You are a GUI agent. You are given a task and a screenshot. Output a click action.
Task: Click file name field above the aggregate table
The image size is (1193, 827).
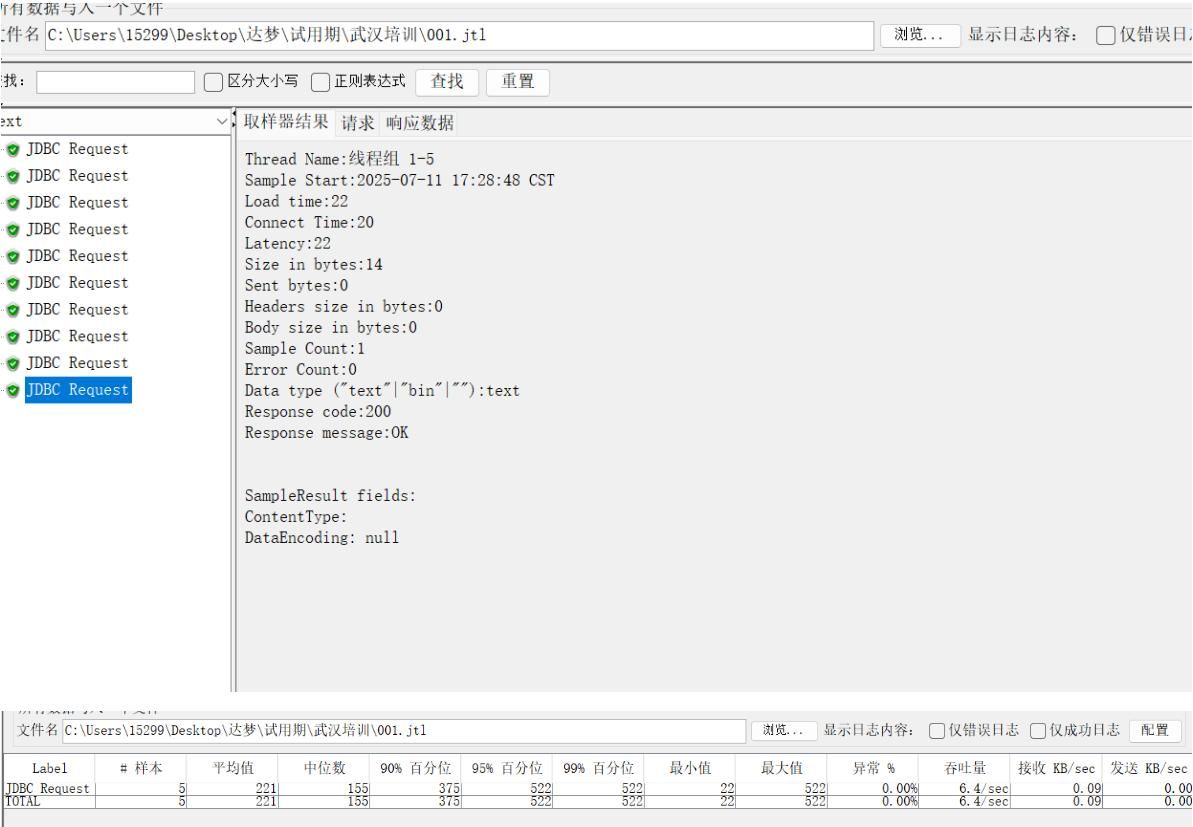[x=404, y=730]
